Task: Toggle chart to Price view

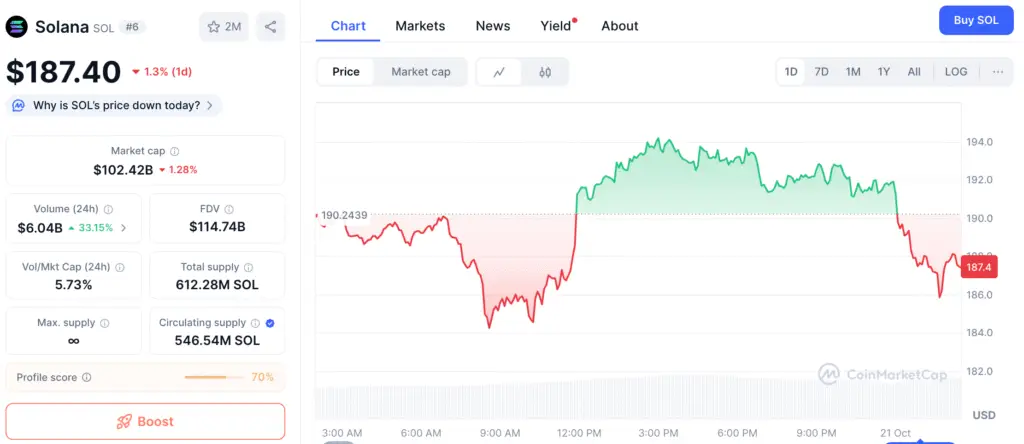Action: pyautogui.click(x=346, y=72)
